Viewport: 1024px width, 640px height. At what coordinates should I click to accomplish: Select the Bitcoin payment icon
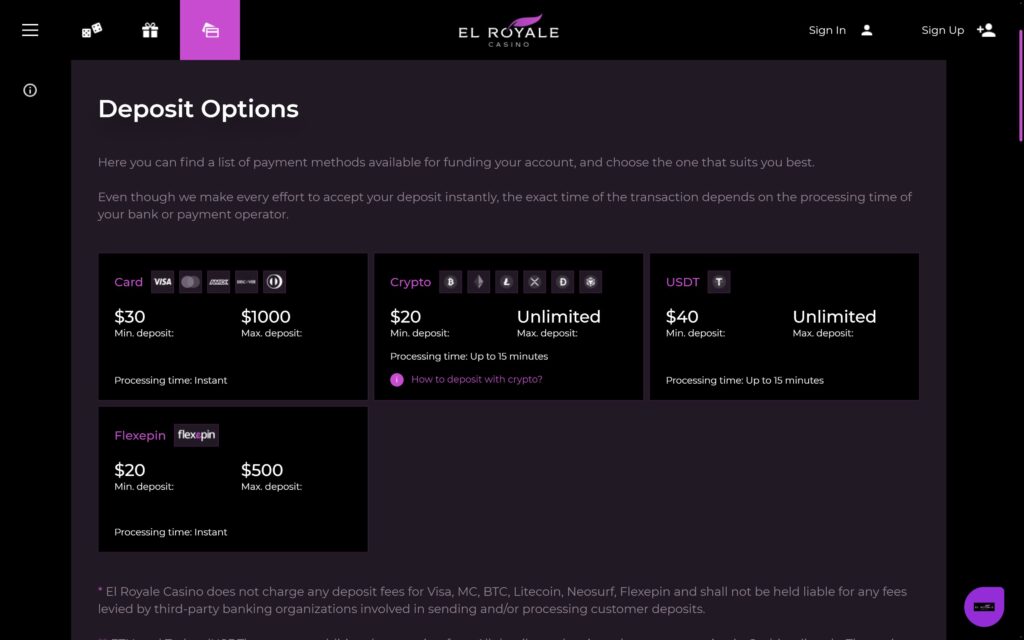(x=451, y=282)
